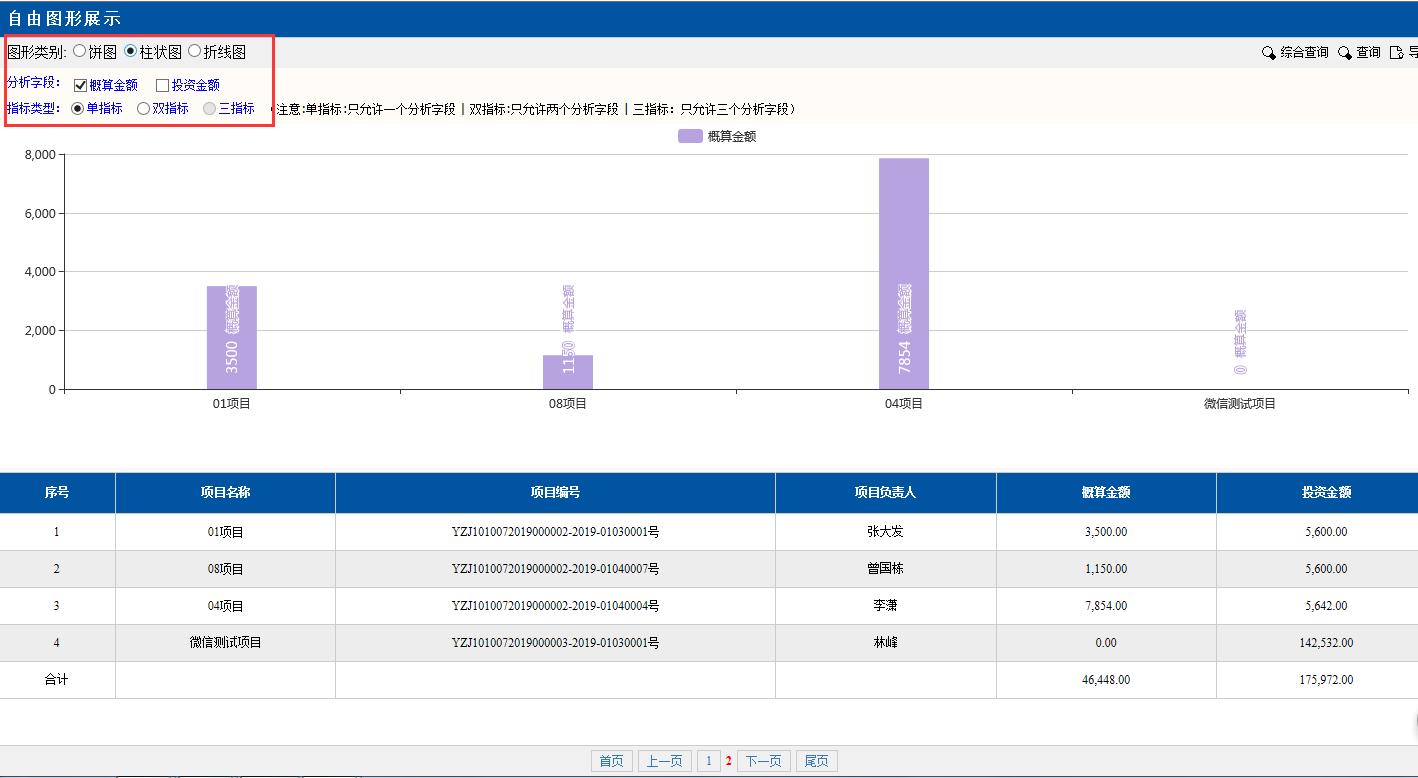Click the 综合查询 magnifier icon
The image size is (1418, 778).
1269,53
